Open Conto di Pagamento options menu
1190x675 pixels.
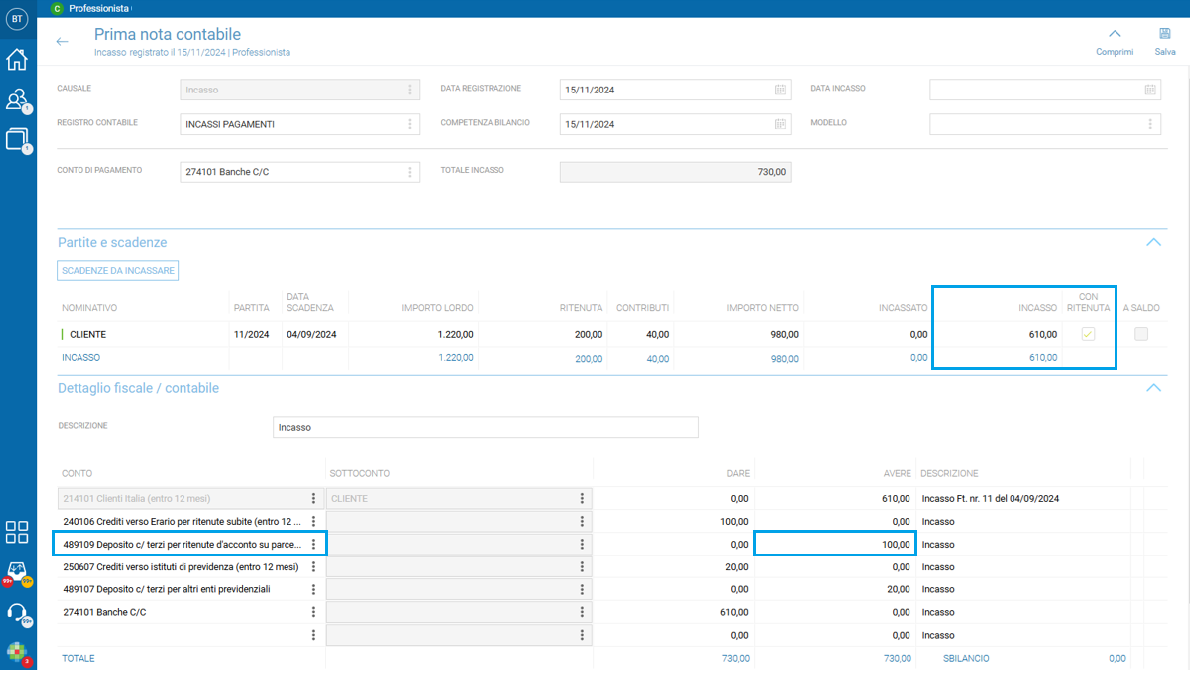pos(410,172)
